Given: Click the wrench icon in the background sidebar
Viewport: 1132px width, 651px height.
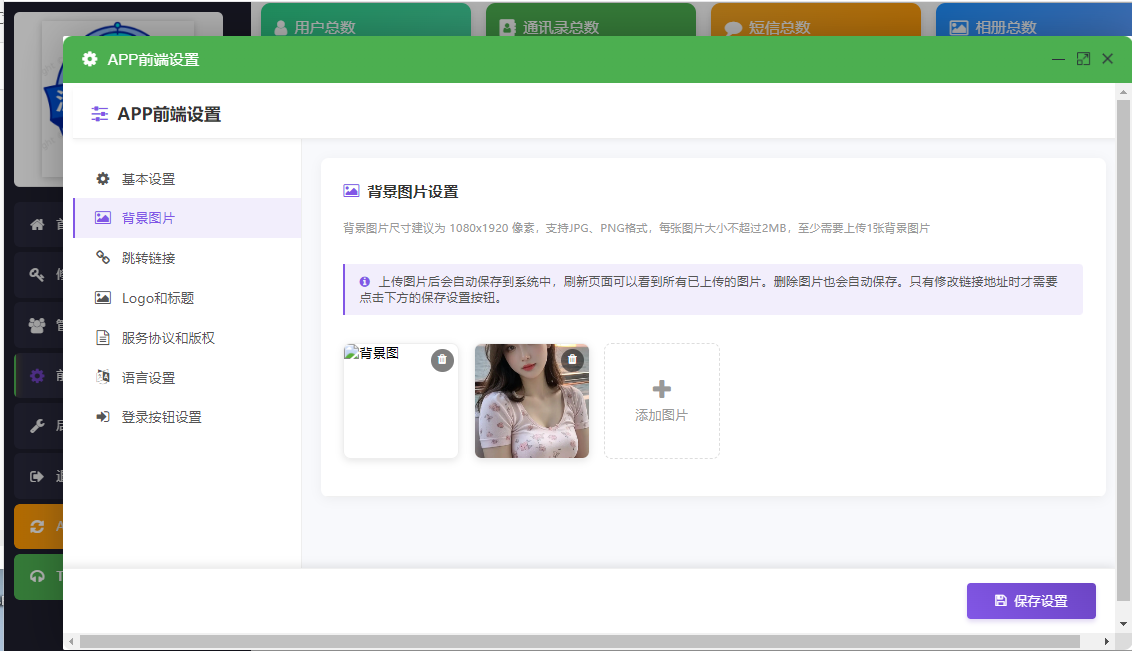Looking at the screenshot, I should pos(37,426).
